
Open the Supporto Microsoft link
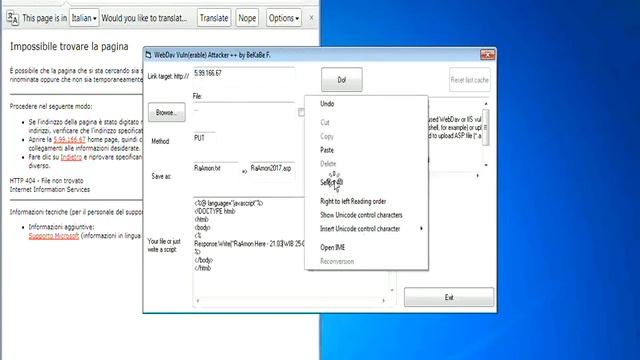pyautogui.click(x=54, y=236)
